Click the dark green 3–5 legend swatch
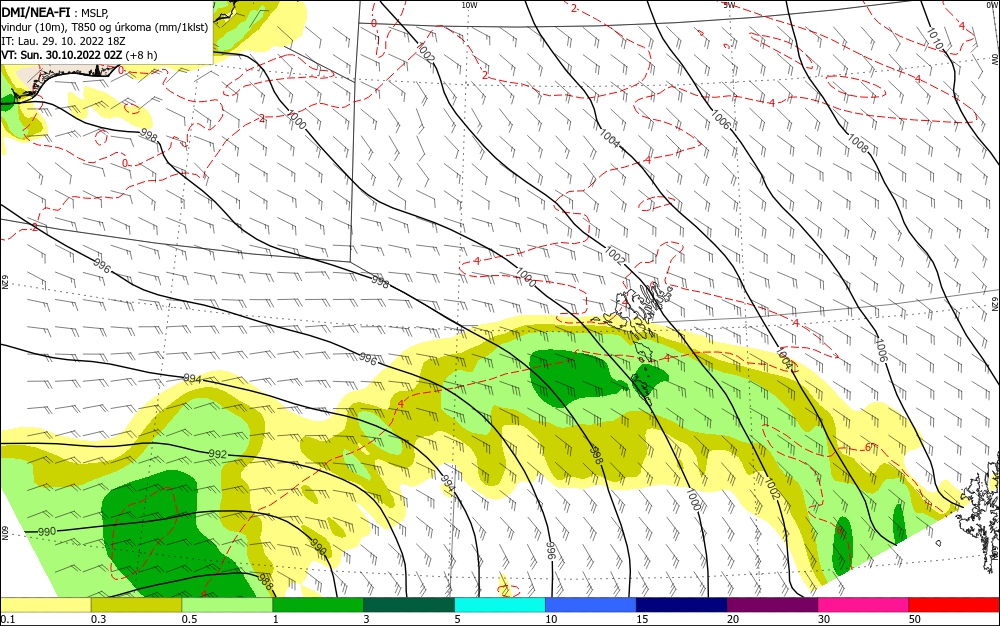Image resolution: width=1000 pixels, height=626 pixels. point(409,605)
